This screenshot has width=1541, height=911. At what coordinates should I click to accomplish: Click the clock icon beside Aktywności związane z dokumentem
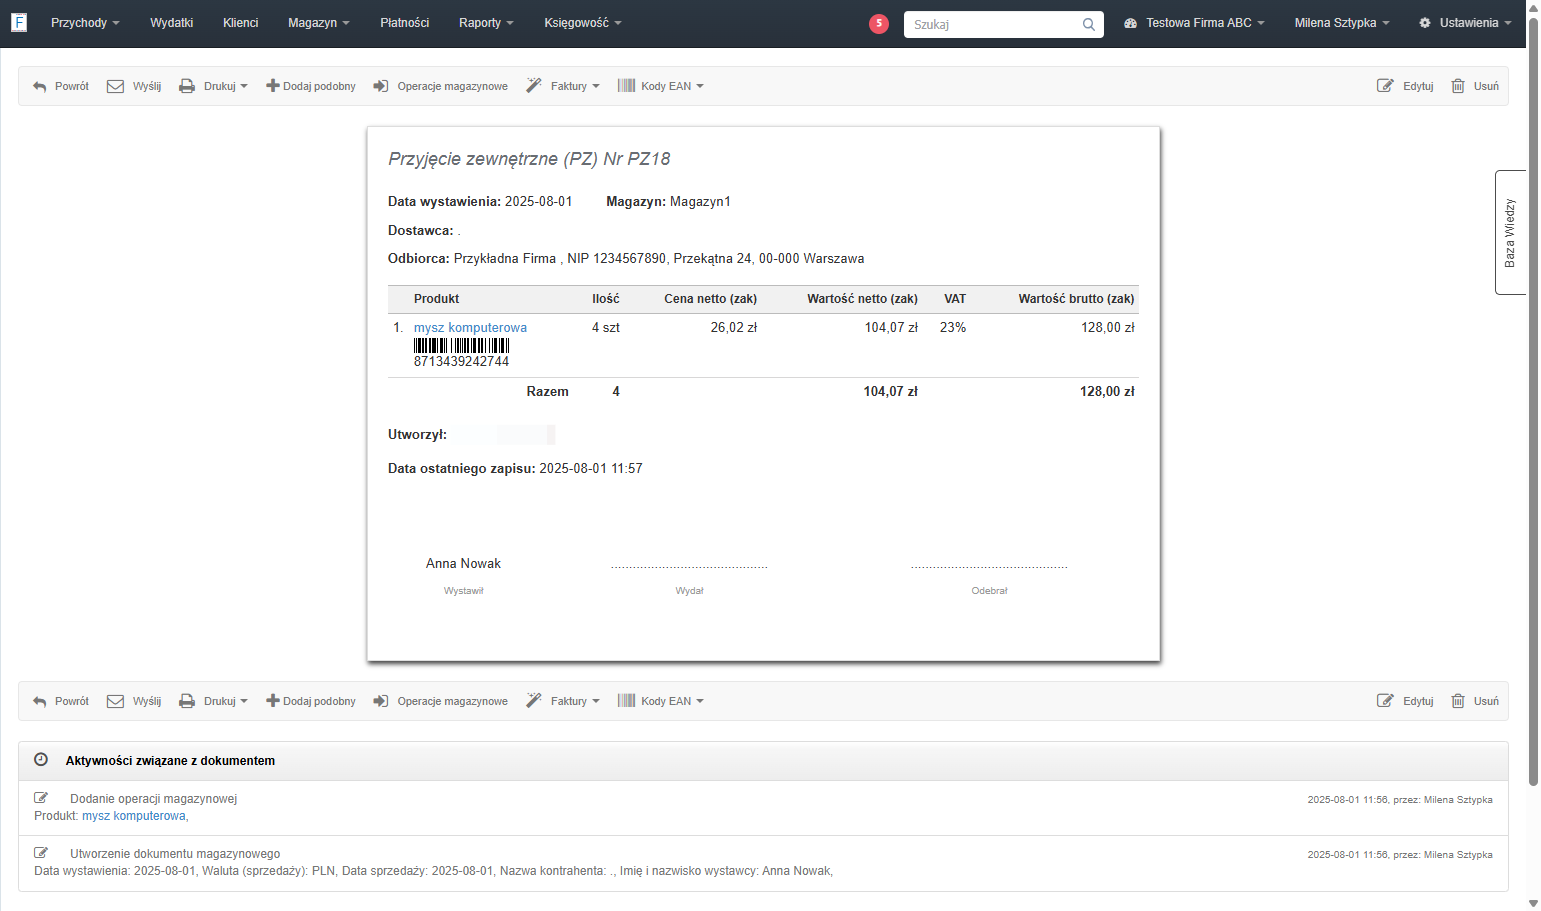coord(41,760)
